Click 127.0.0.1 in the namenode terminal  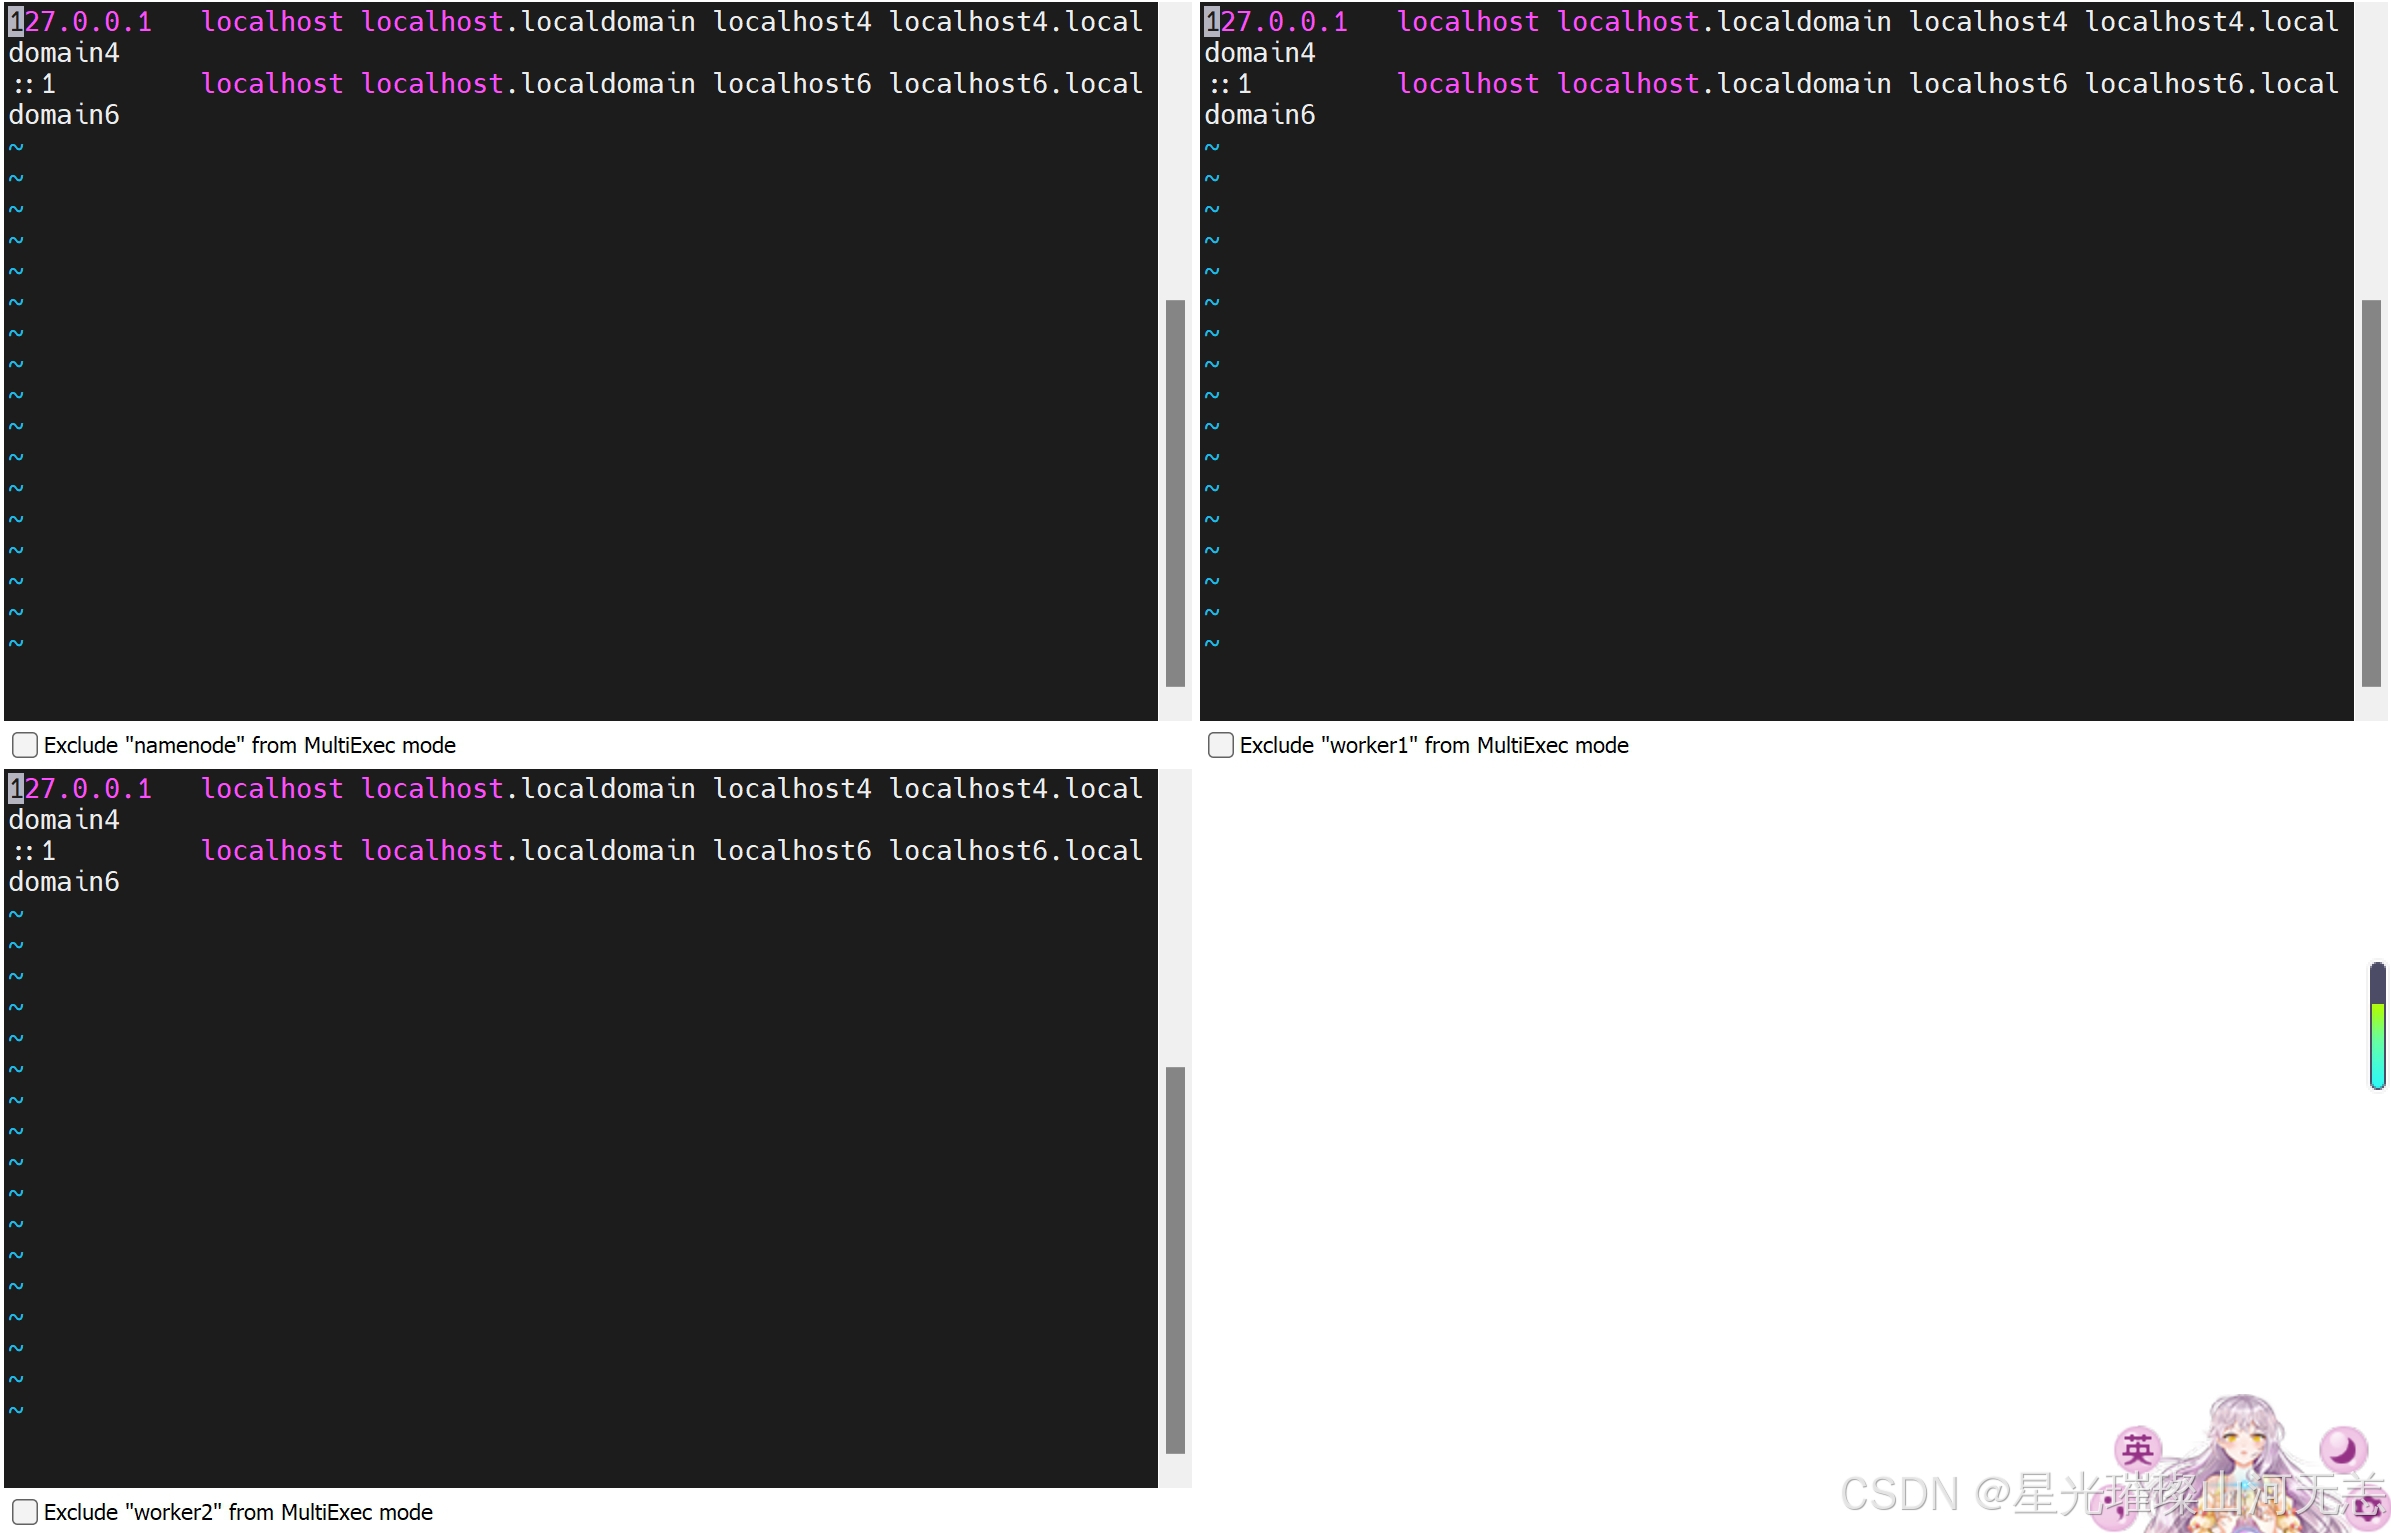80,22
